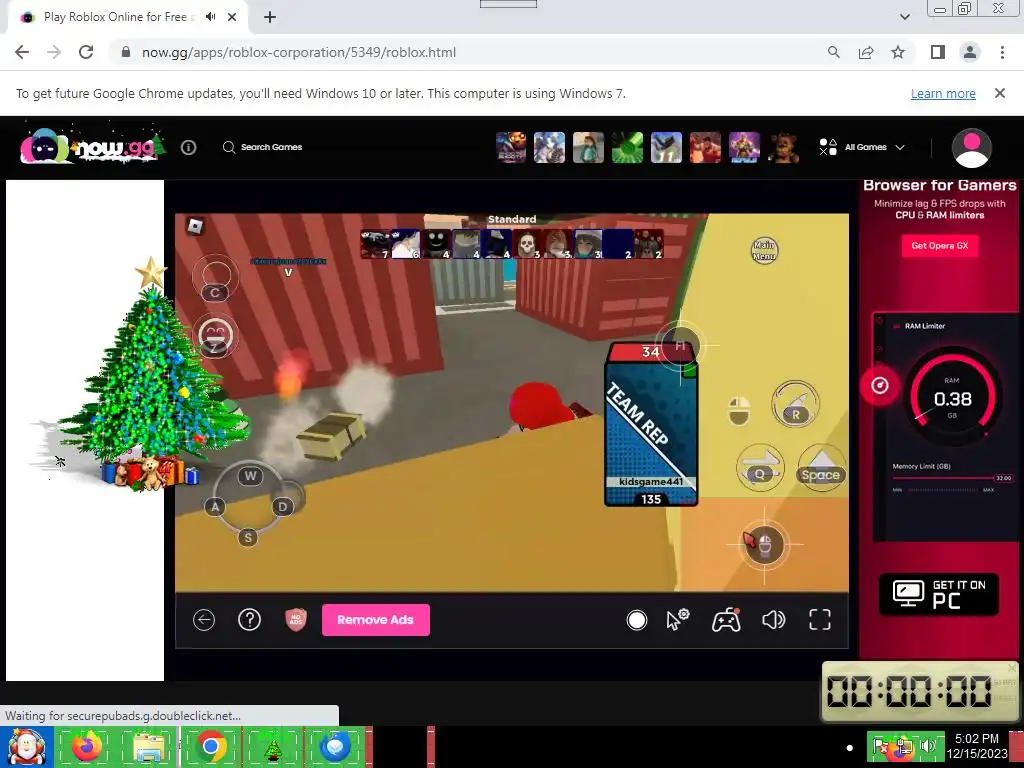Mute the tab audio speaker icon
This screenshot has width=1024, height=768.
210,17
